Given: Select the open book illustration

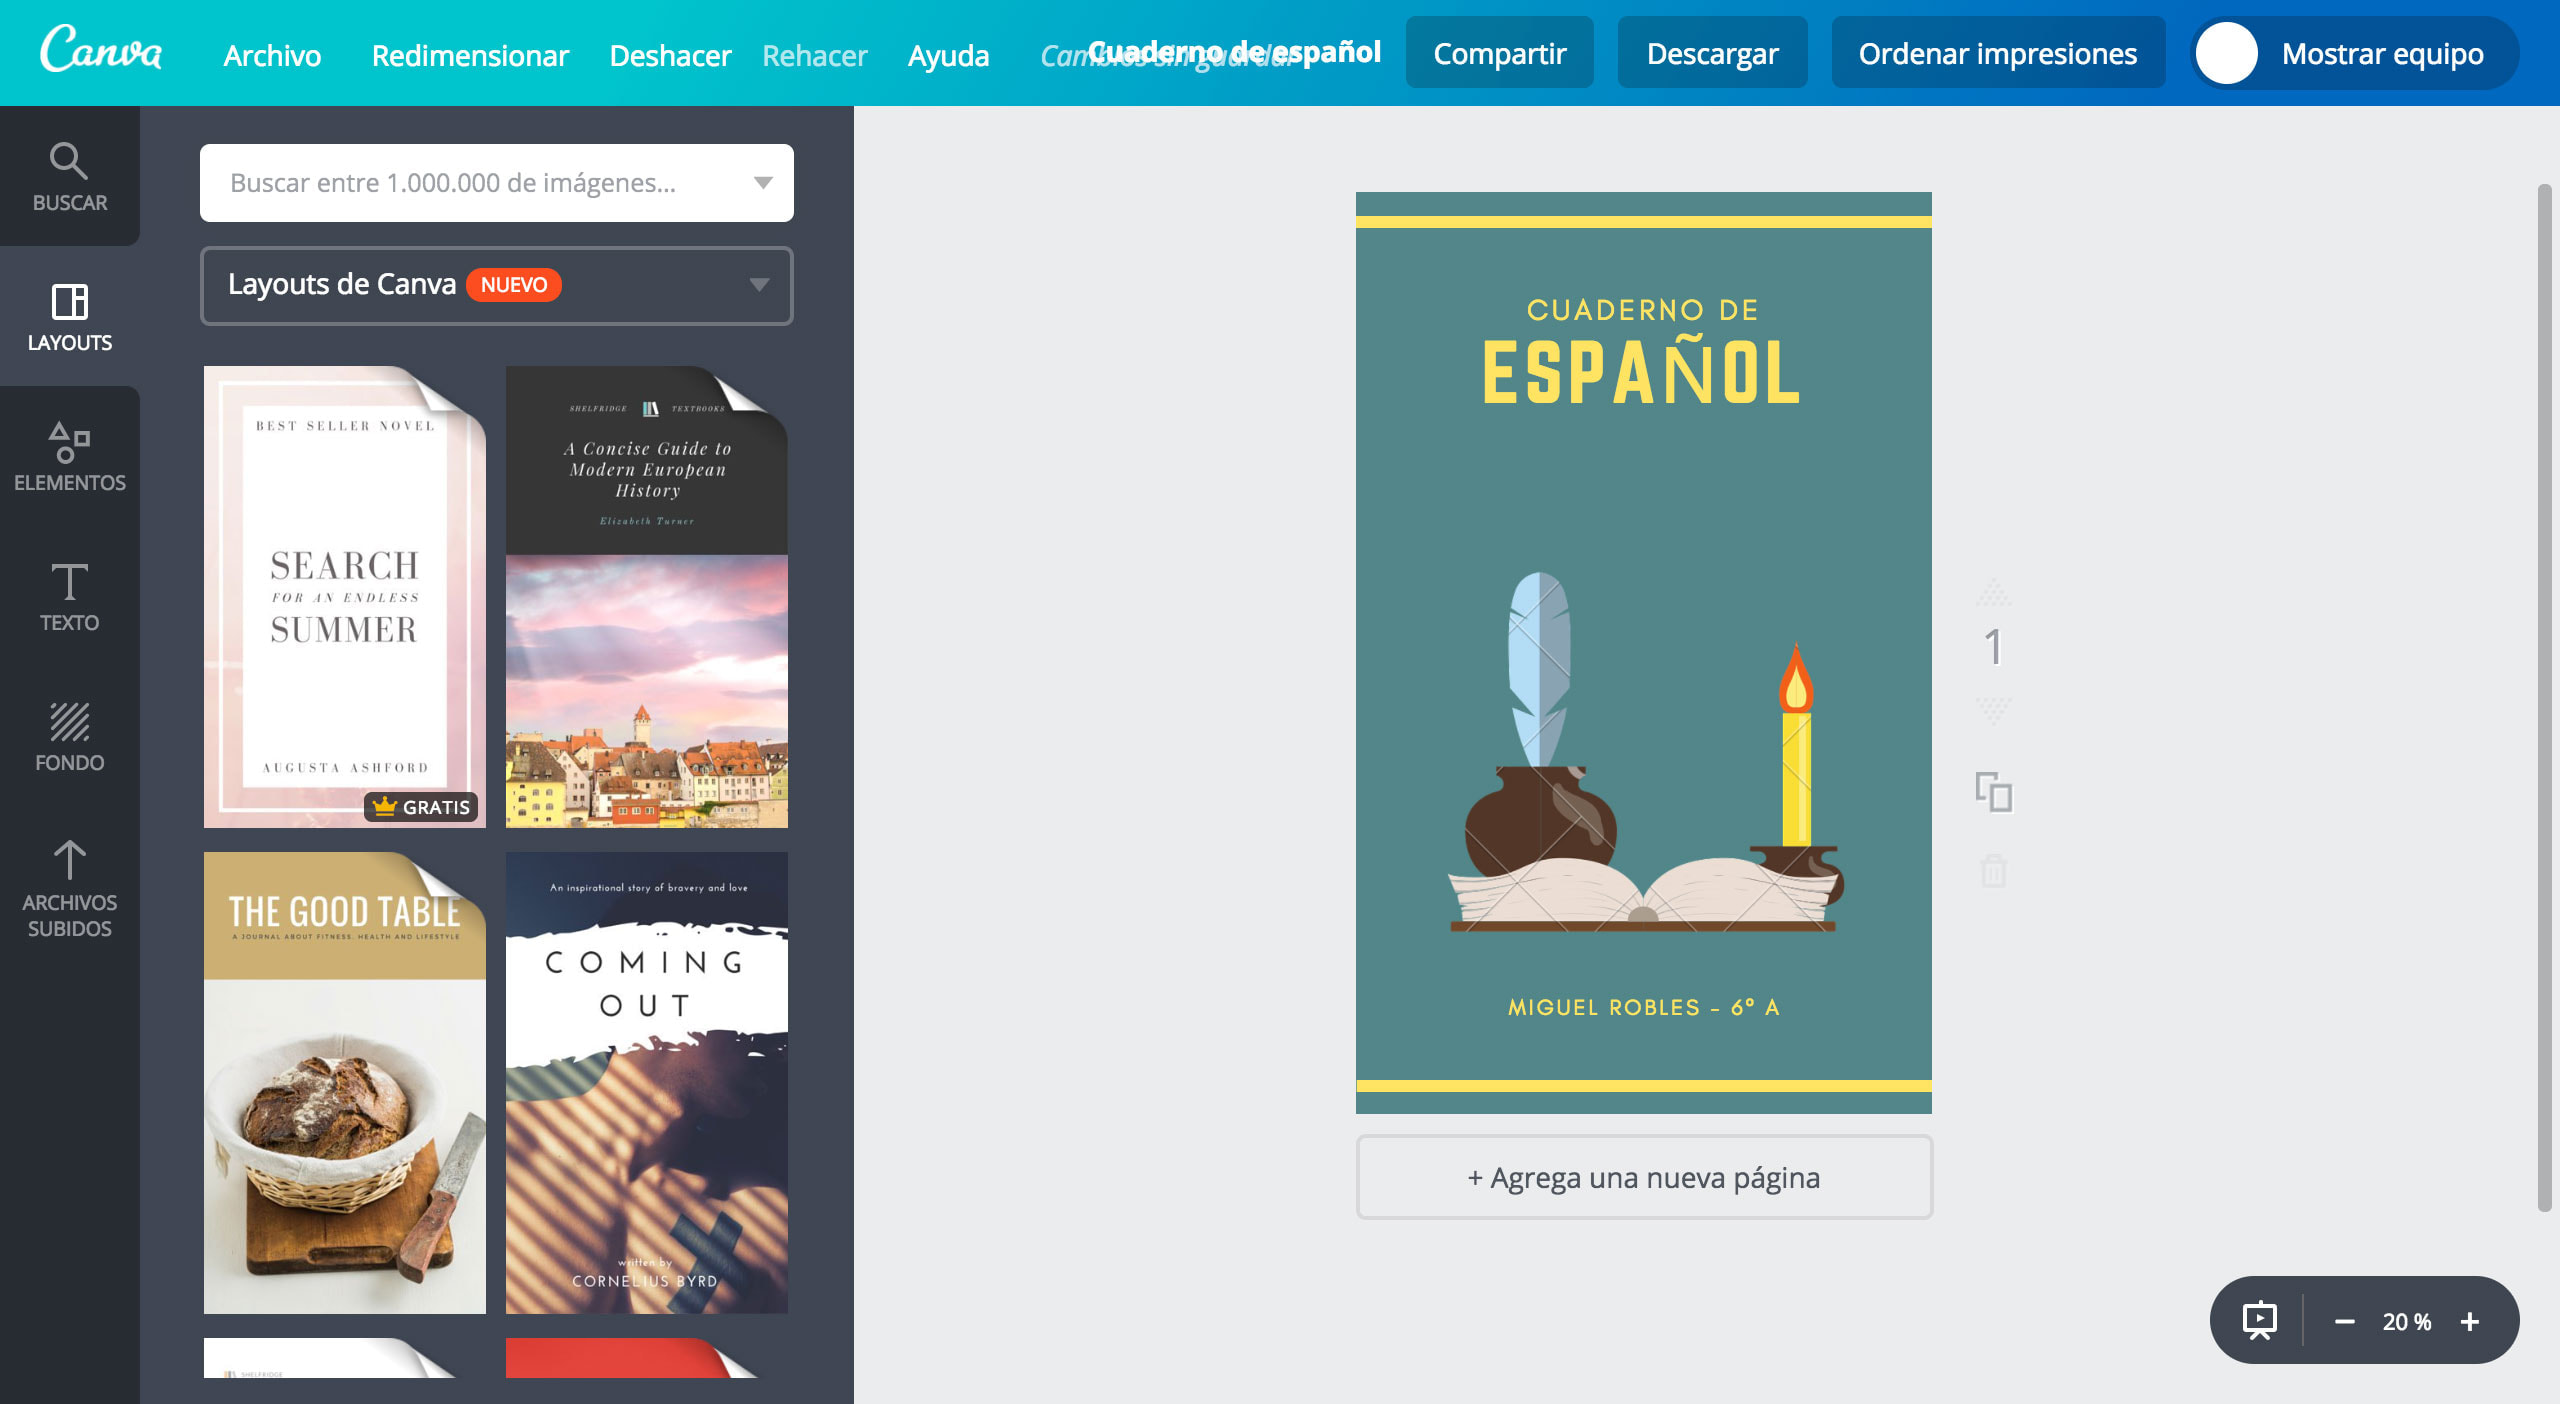Looking at the screenshot, I should [1644, 893].
